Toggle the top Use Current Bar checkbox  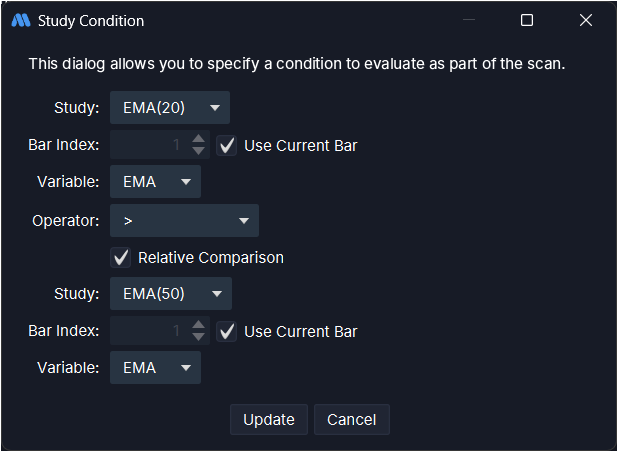point(228,145)
